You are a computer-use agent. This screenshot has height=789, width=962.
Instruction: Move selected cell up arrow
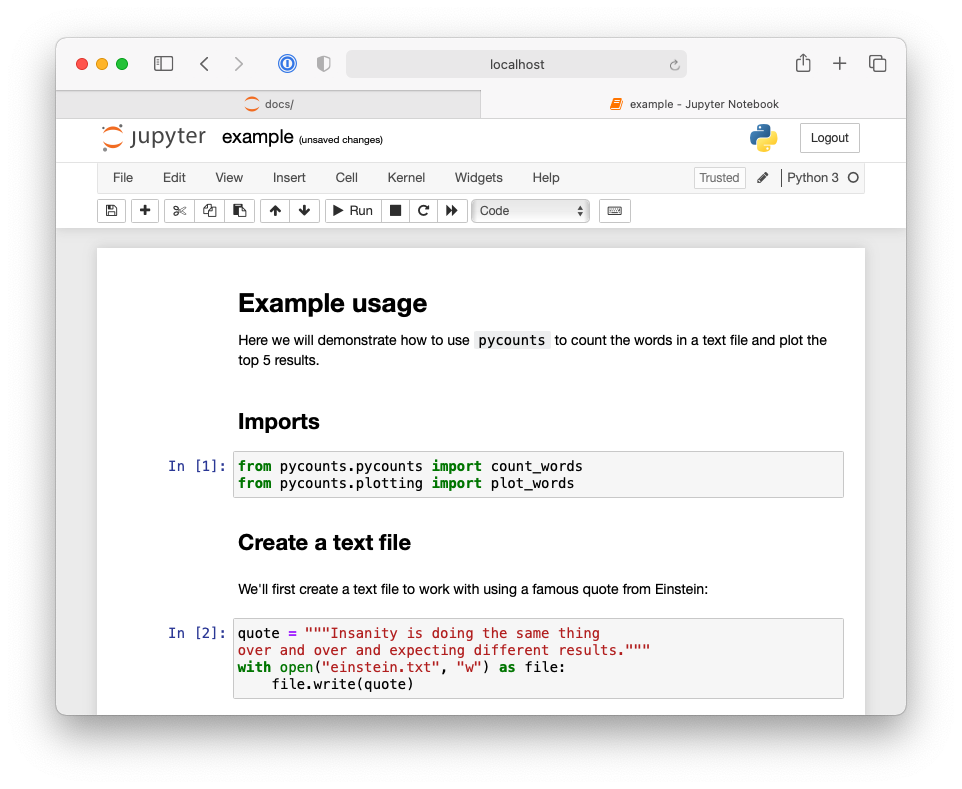click(x=275, y=211)
